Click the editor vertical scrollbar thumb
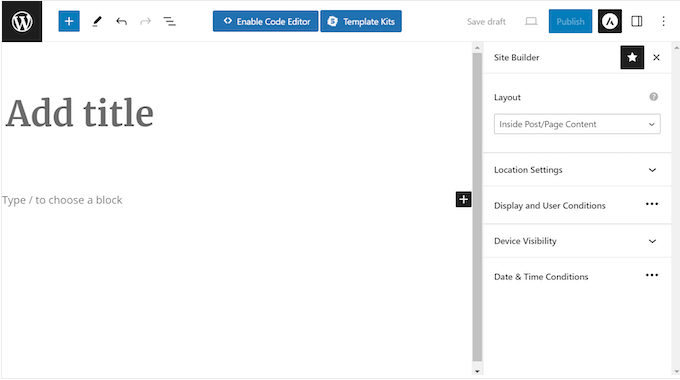Screen dimensions: 680x380 click(x=477, y=206)
